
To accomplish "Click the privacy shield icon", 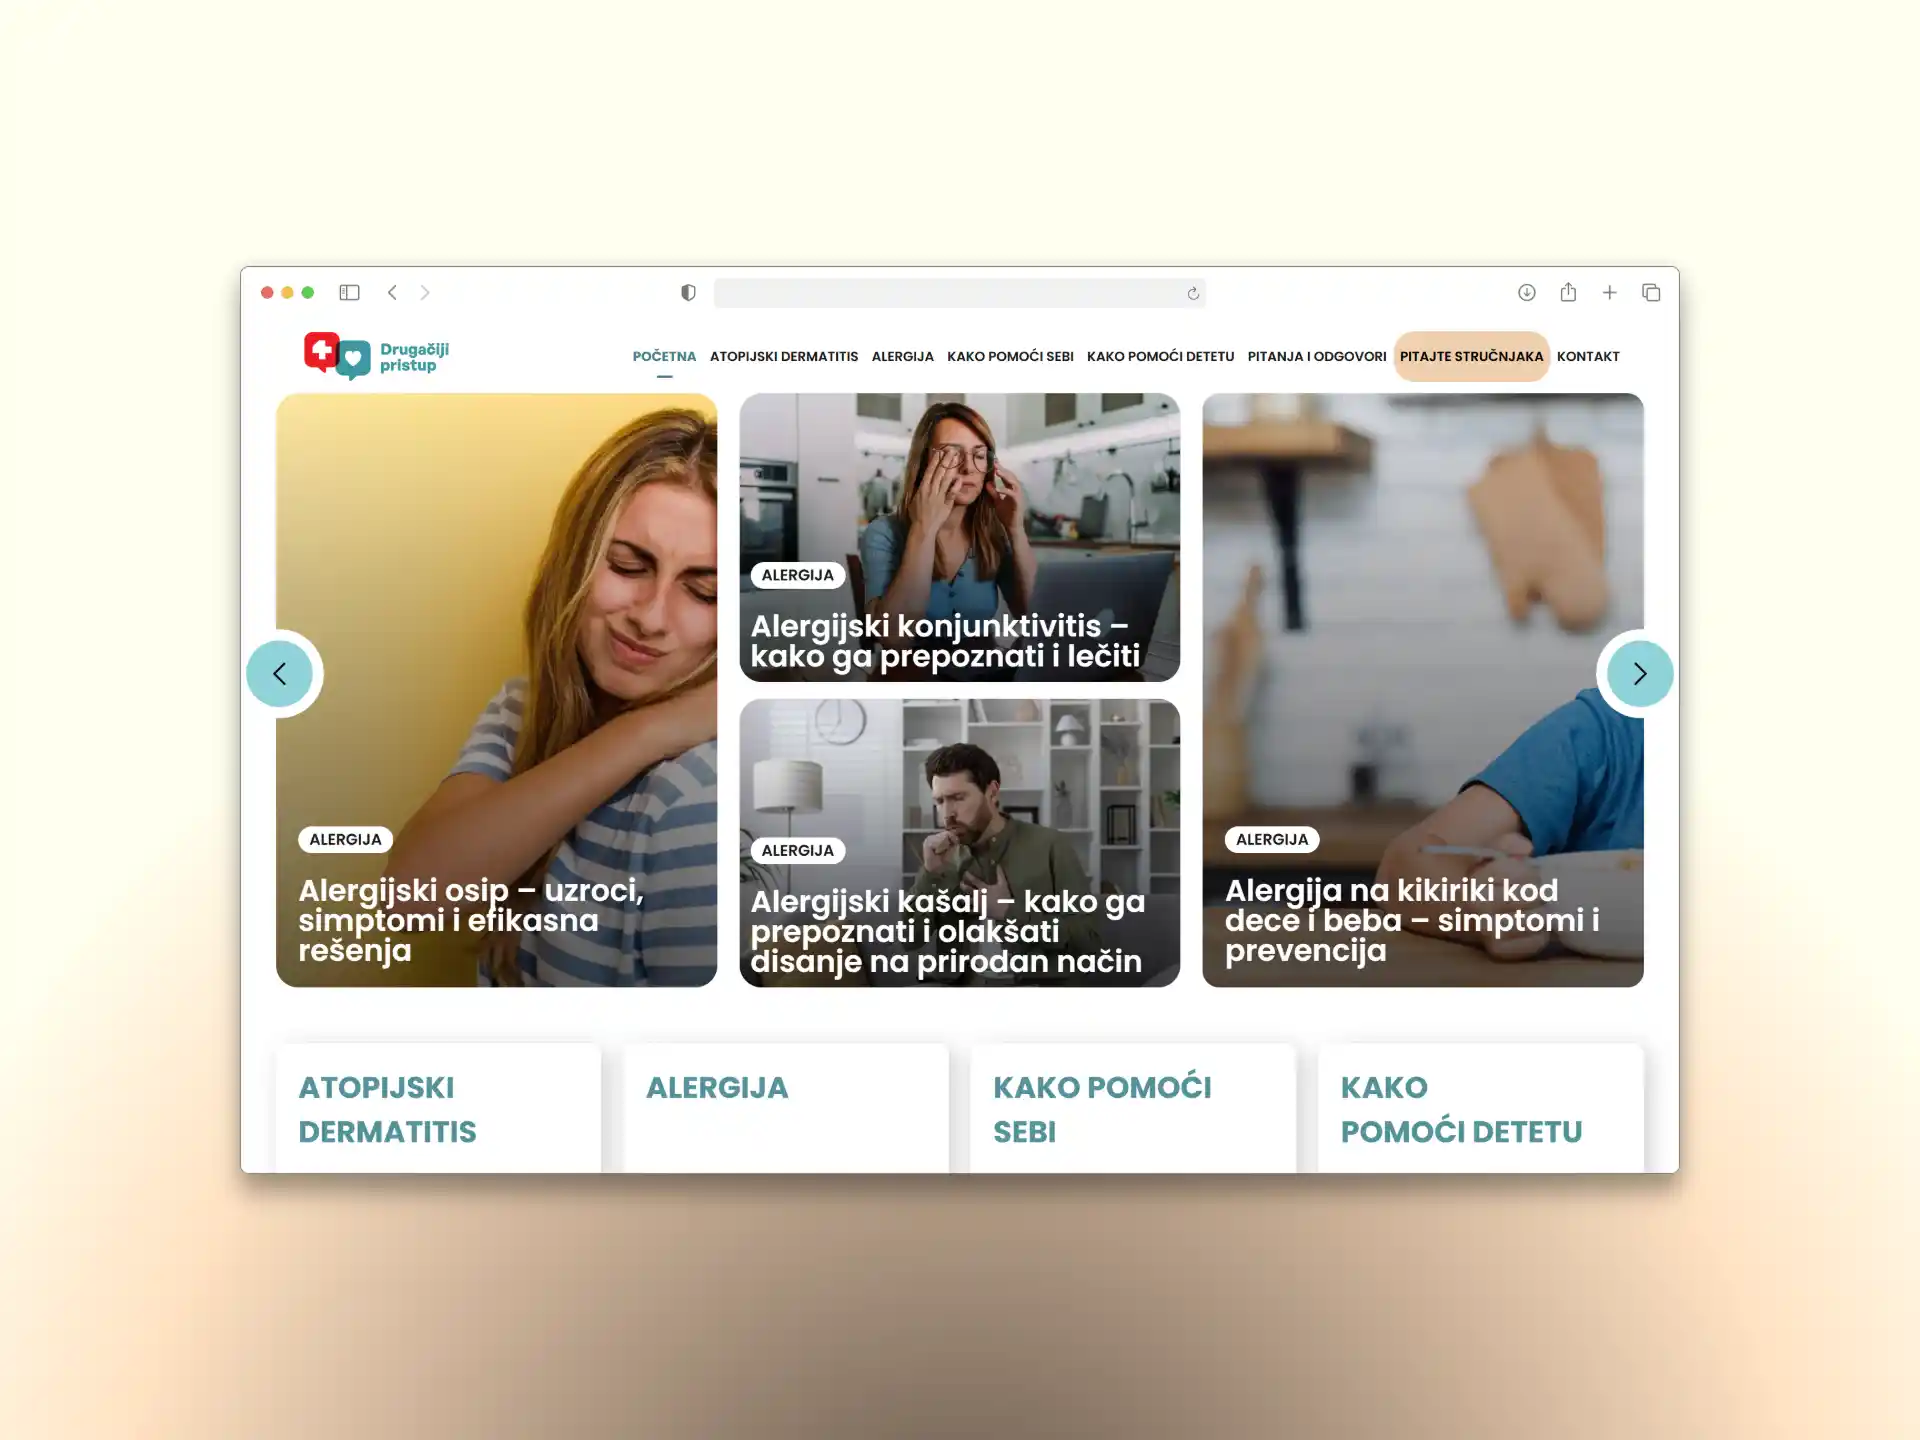I will point(688,293).
